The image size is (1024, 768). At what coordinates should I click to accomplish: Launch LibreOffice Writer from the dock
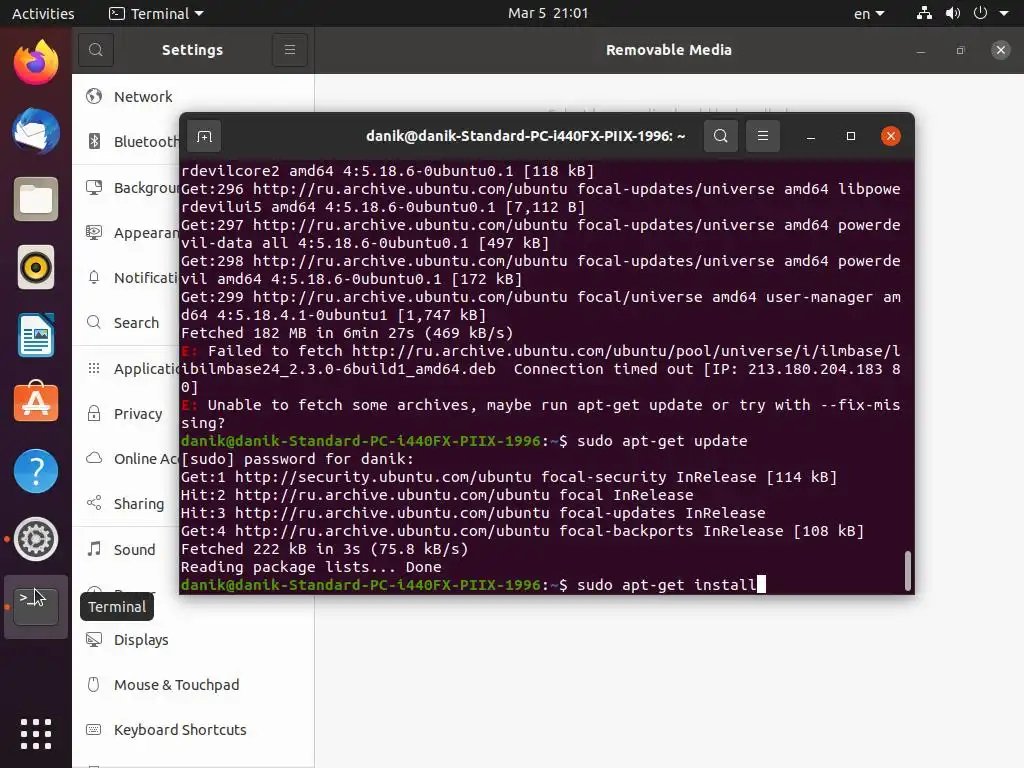36,335
